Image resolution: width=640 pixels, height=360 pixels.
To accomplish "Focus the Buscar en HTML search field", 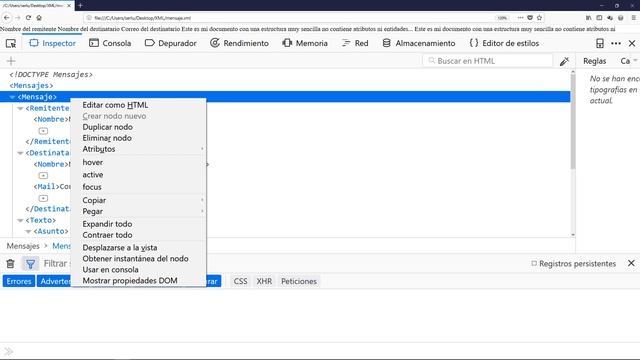I will coord(488,61).
